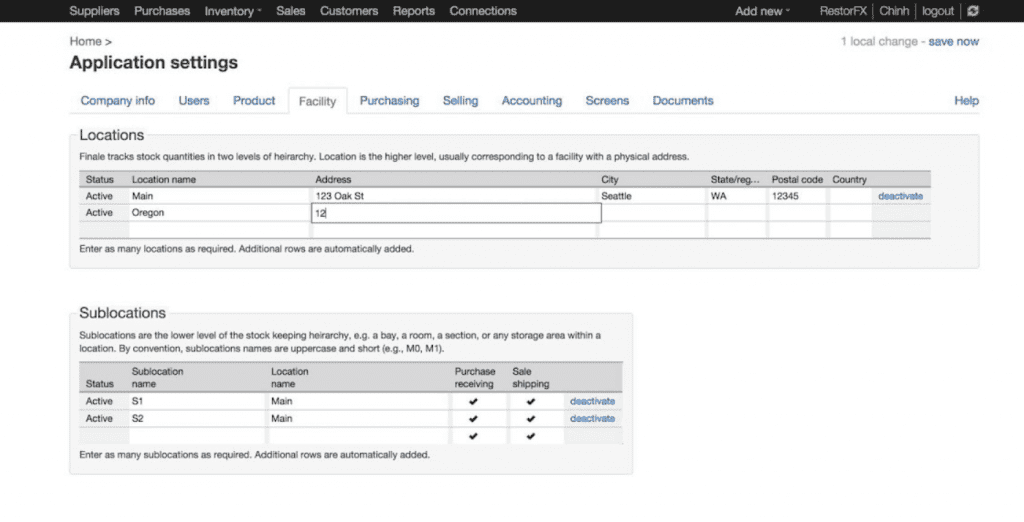Open the Help link
The image size is (1024, 522).
(x=966, y=101)
